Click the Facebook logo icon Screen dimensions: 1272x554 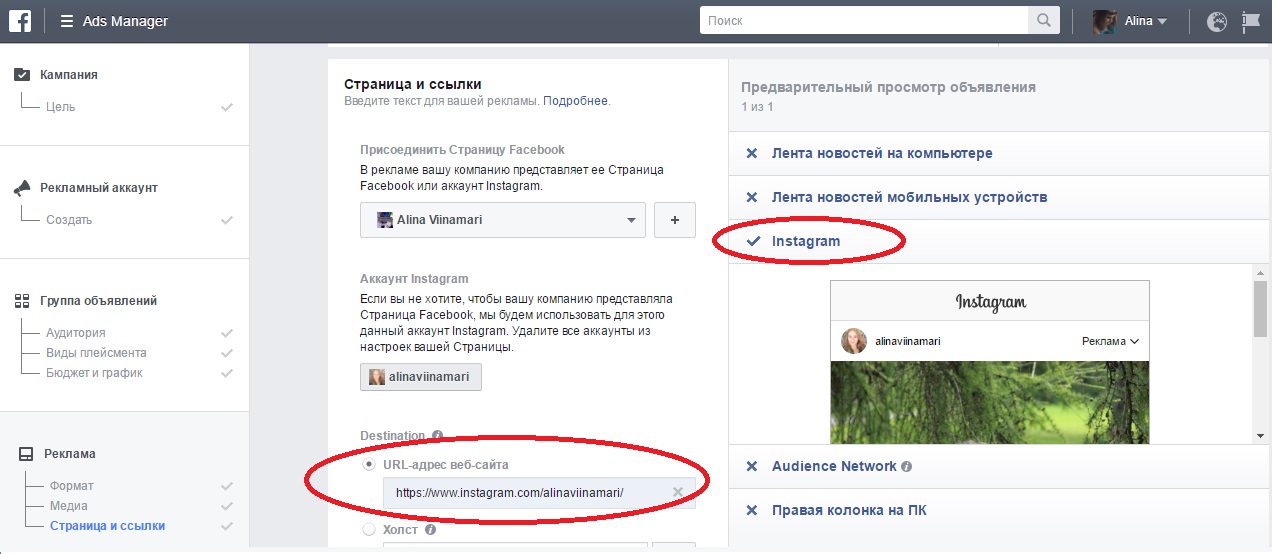tap(22, 21)
